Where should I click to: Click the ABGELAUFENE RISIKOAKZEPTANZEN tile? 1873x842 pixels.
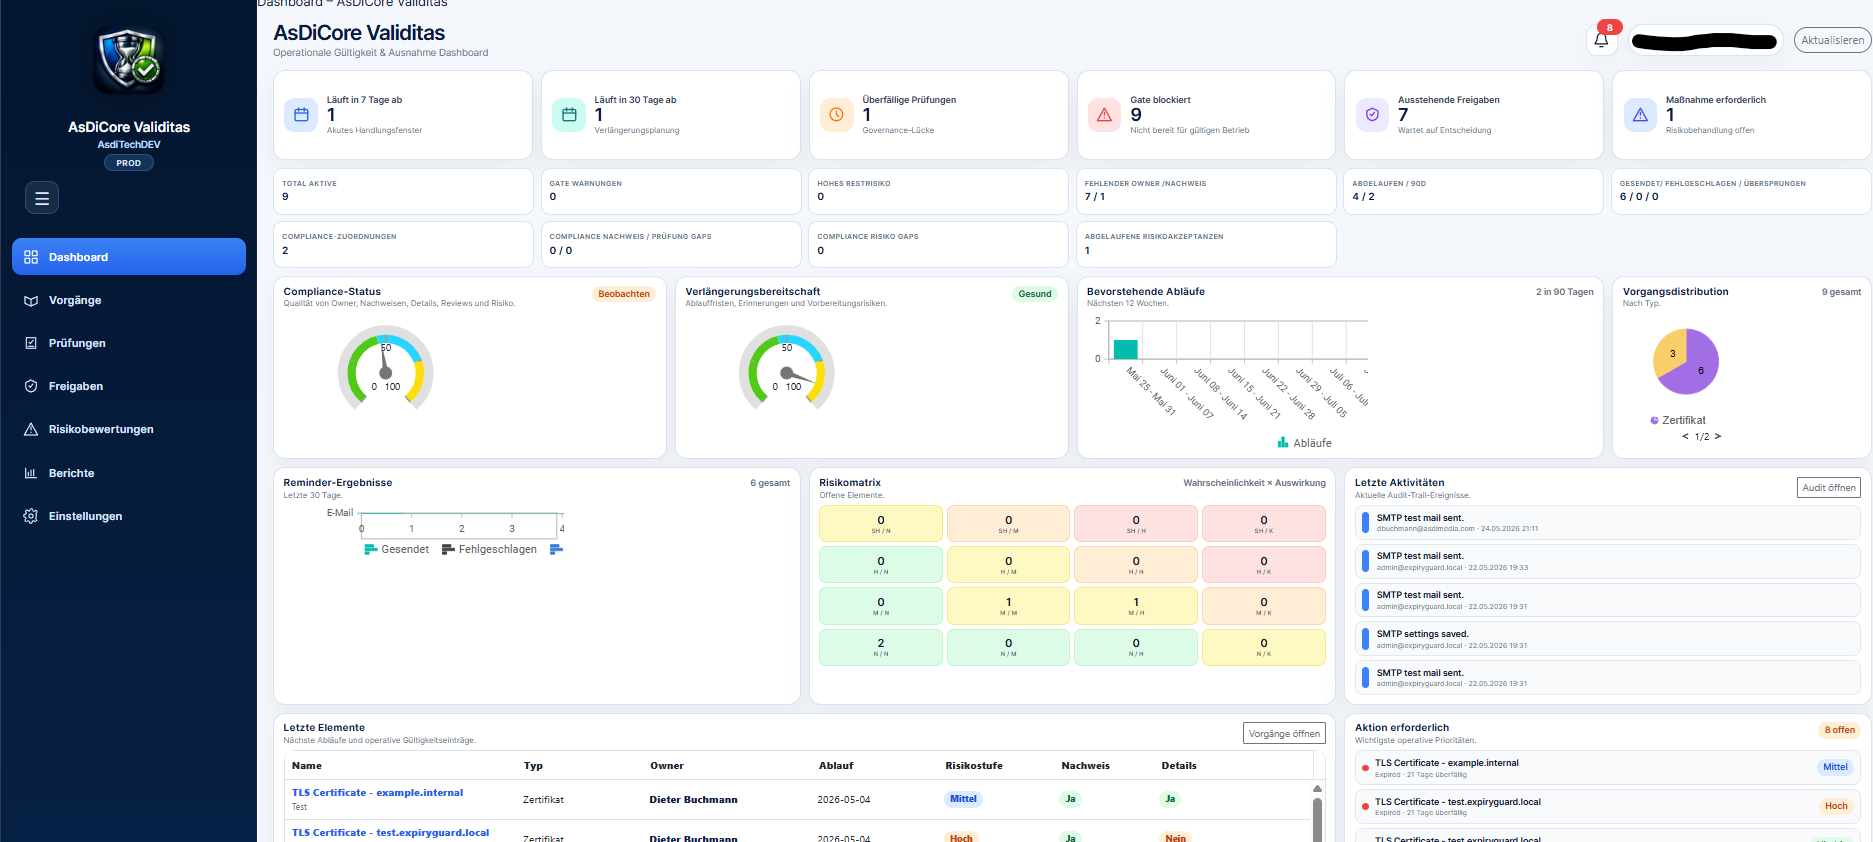pos(1206,244)
